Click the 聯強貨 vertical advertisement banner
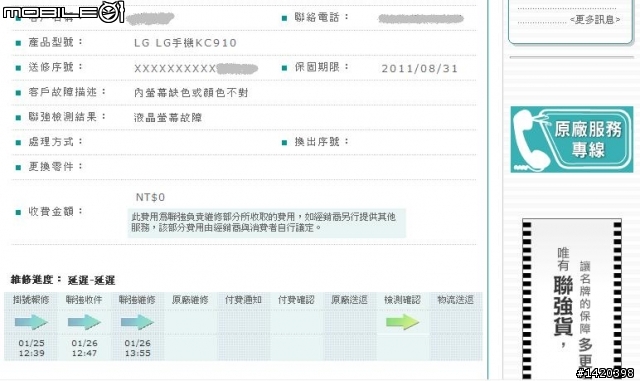Screen dimensions: 640x381 coord(572,299)
